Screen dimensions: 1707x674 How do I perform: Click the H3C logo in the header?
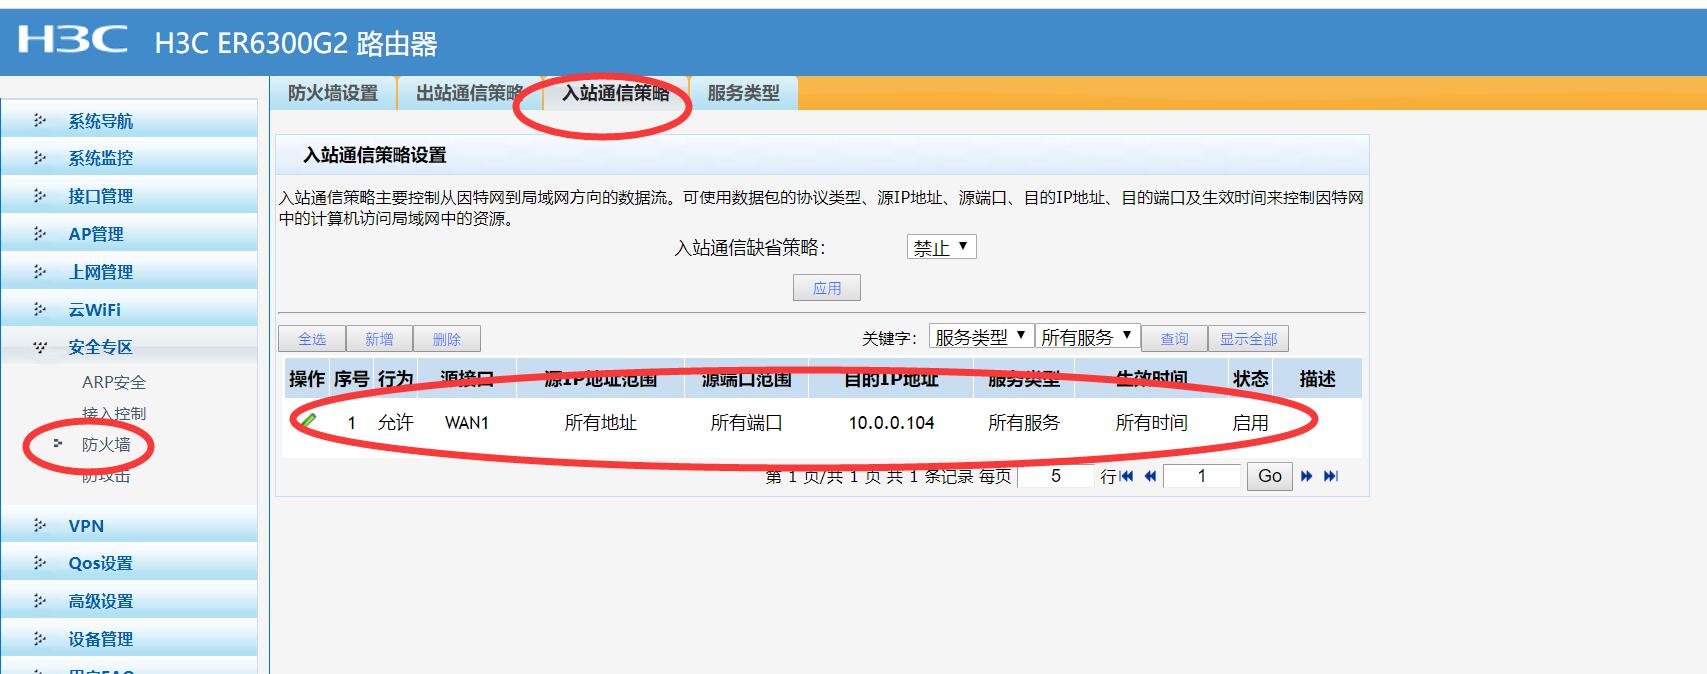coord(72,40)
